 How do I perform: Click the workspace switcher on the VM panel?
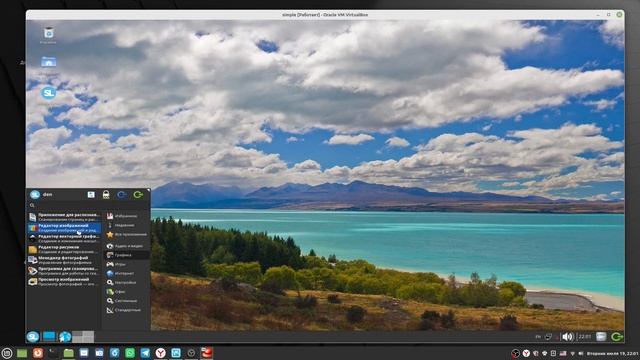tap(83, 337)
